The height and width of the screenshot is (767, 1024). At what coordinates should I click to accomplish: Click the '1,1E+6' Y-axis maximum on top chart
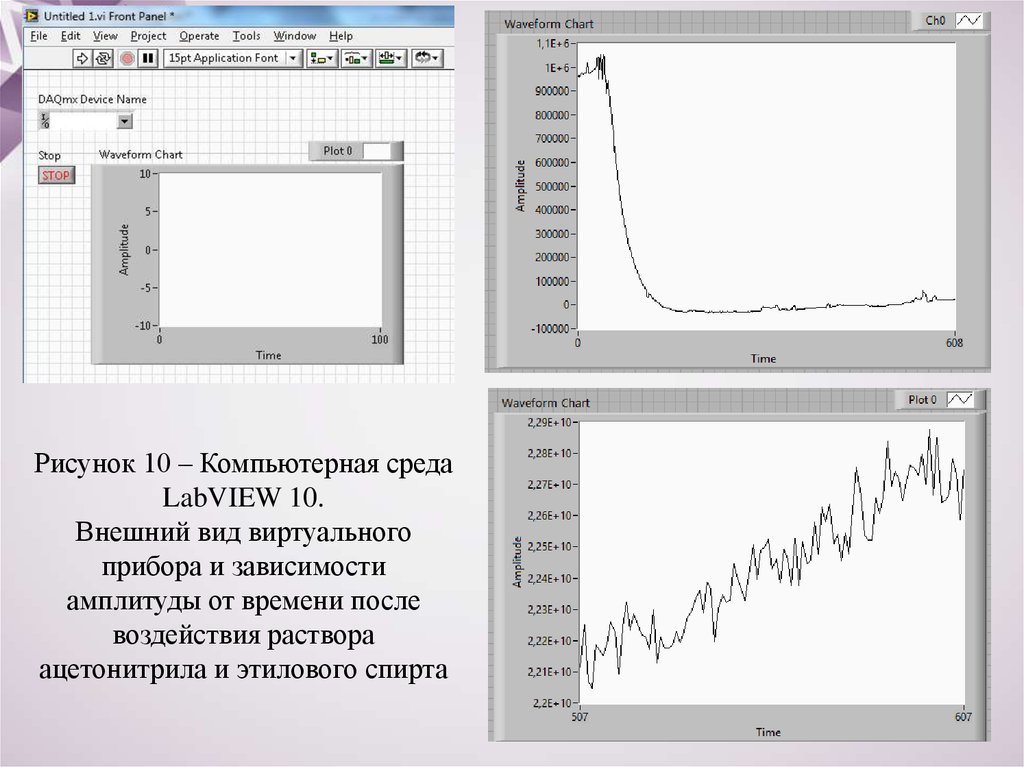click(552, 43)
